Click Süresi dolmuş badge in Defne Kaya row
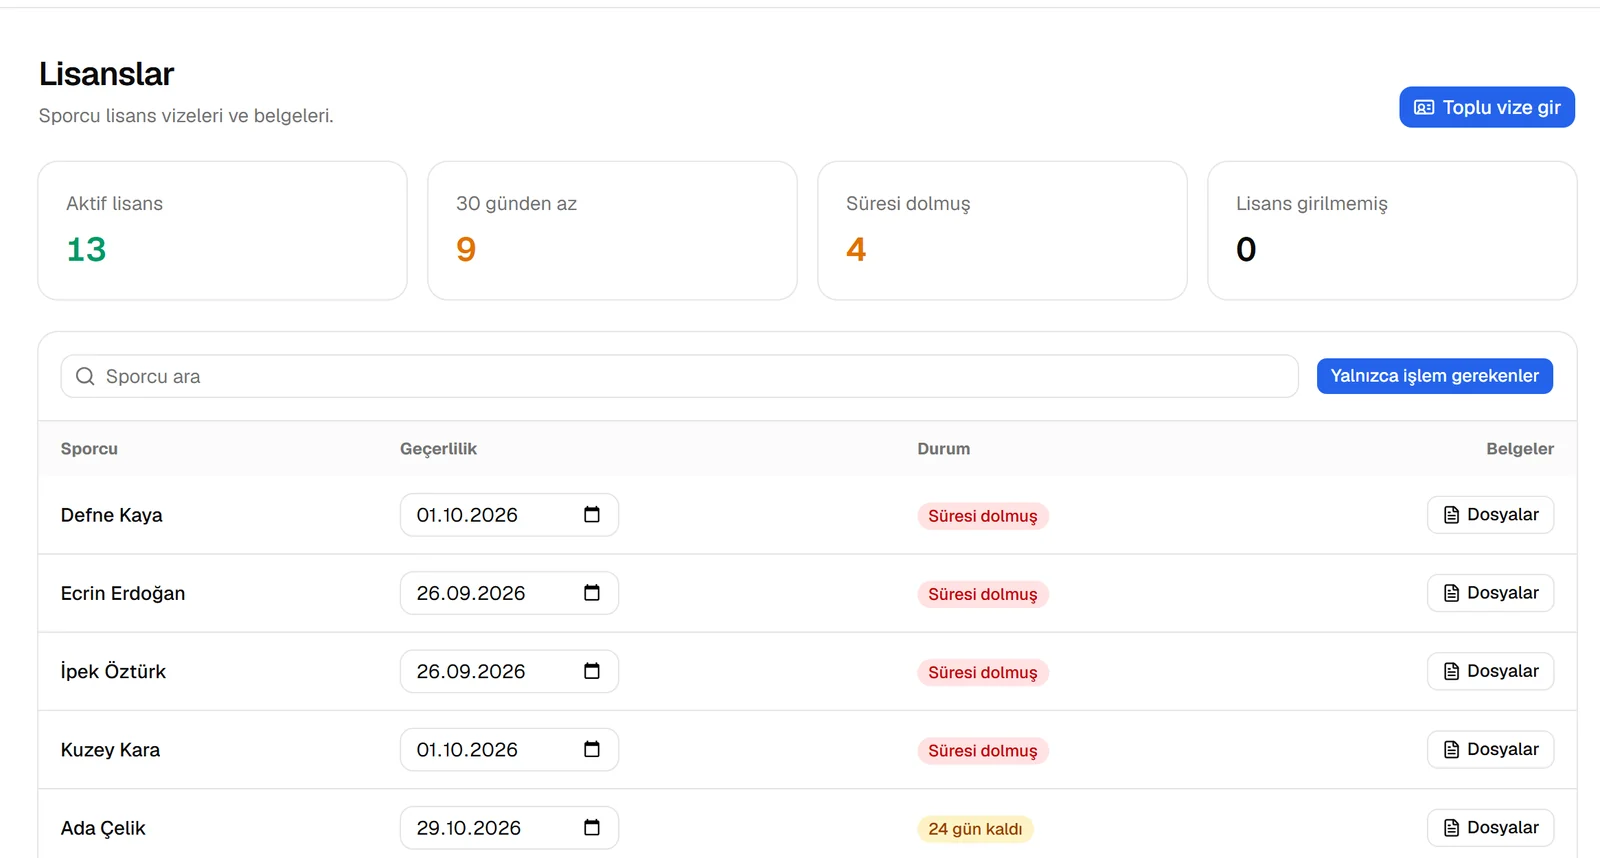This screenshot has width=1600, height=858. tap(982, 516)
